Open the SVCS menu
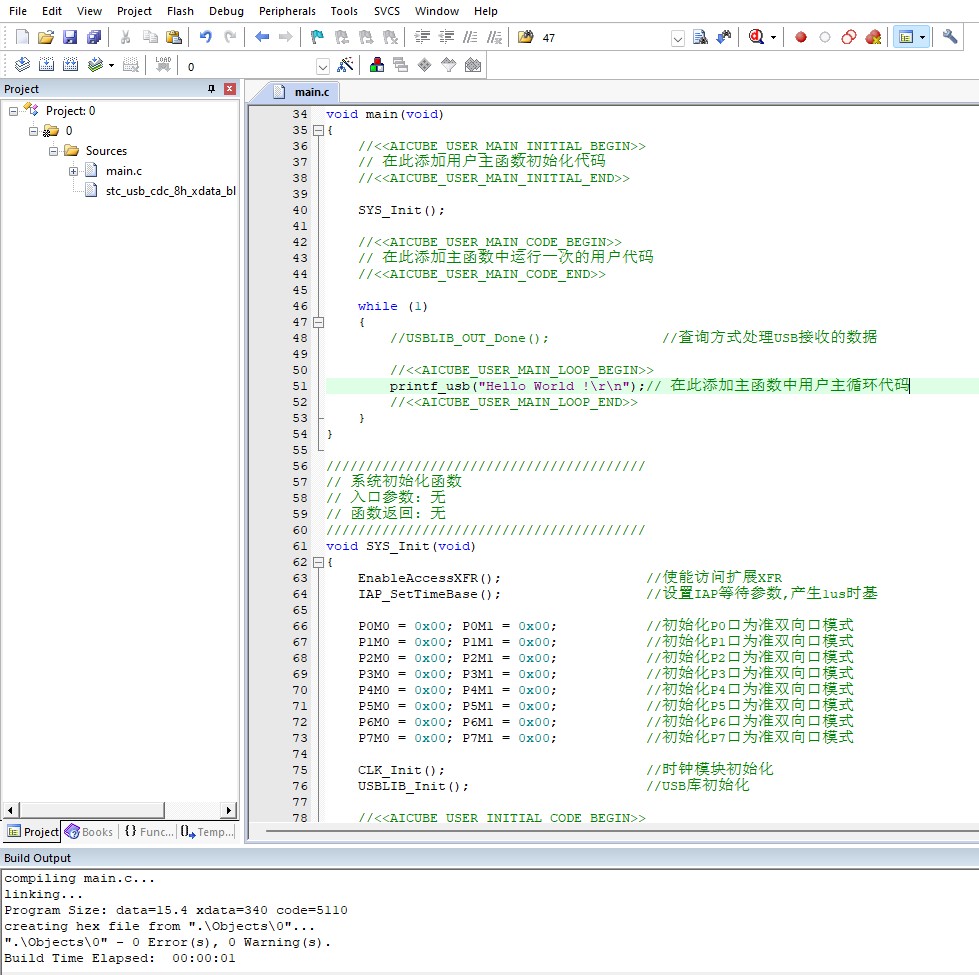Screen dimensions: 979x975 (x=386, y=11)
